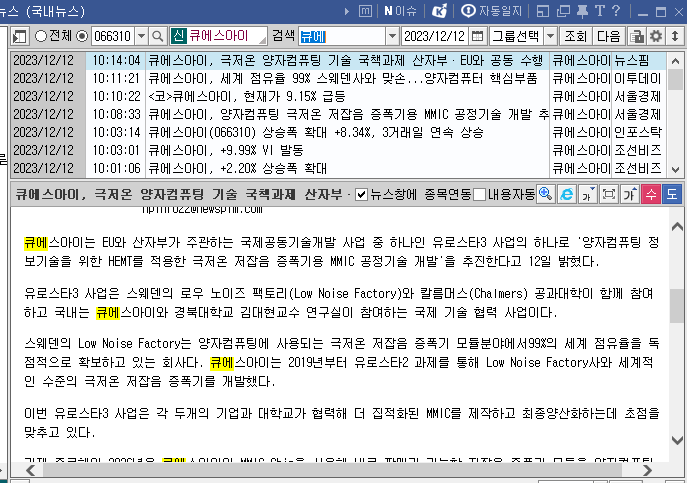
Task: Click the blue 도 sell button
Action: coord(672,194)
